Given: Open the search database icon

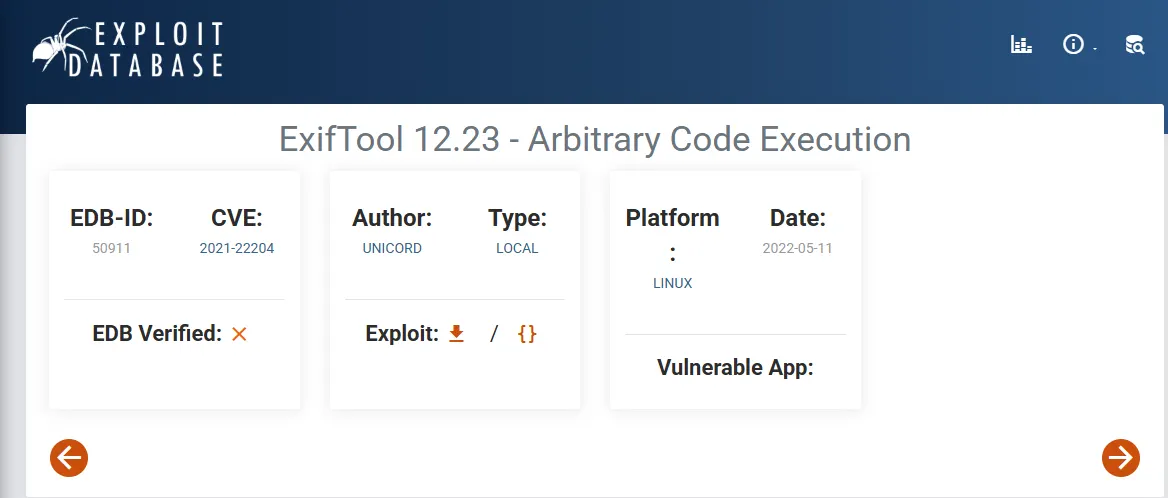Looking at the screenshot, I should (1134, 45).
